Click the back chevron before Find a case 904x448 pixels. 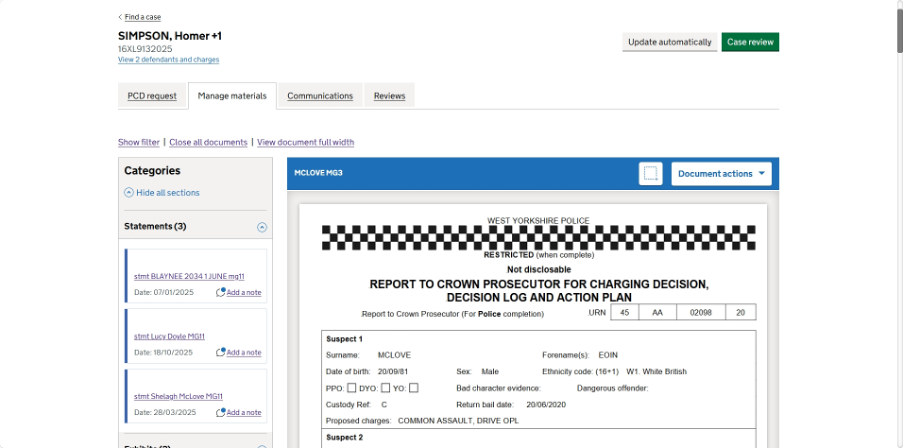tap(120, 17)
